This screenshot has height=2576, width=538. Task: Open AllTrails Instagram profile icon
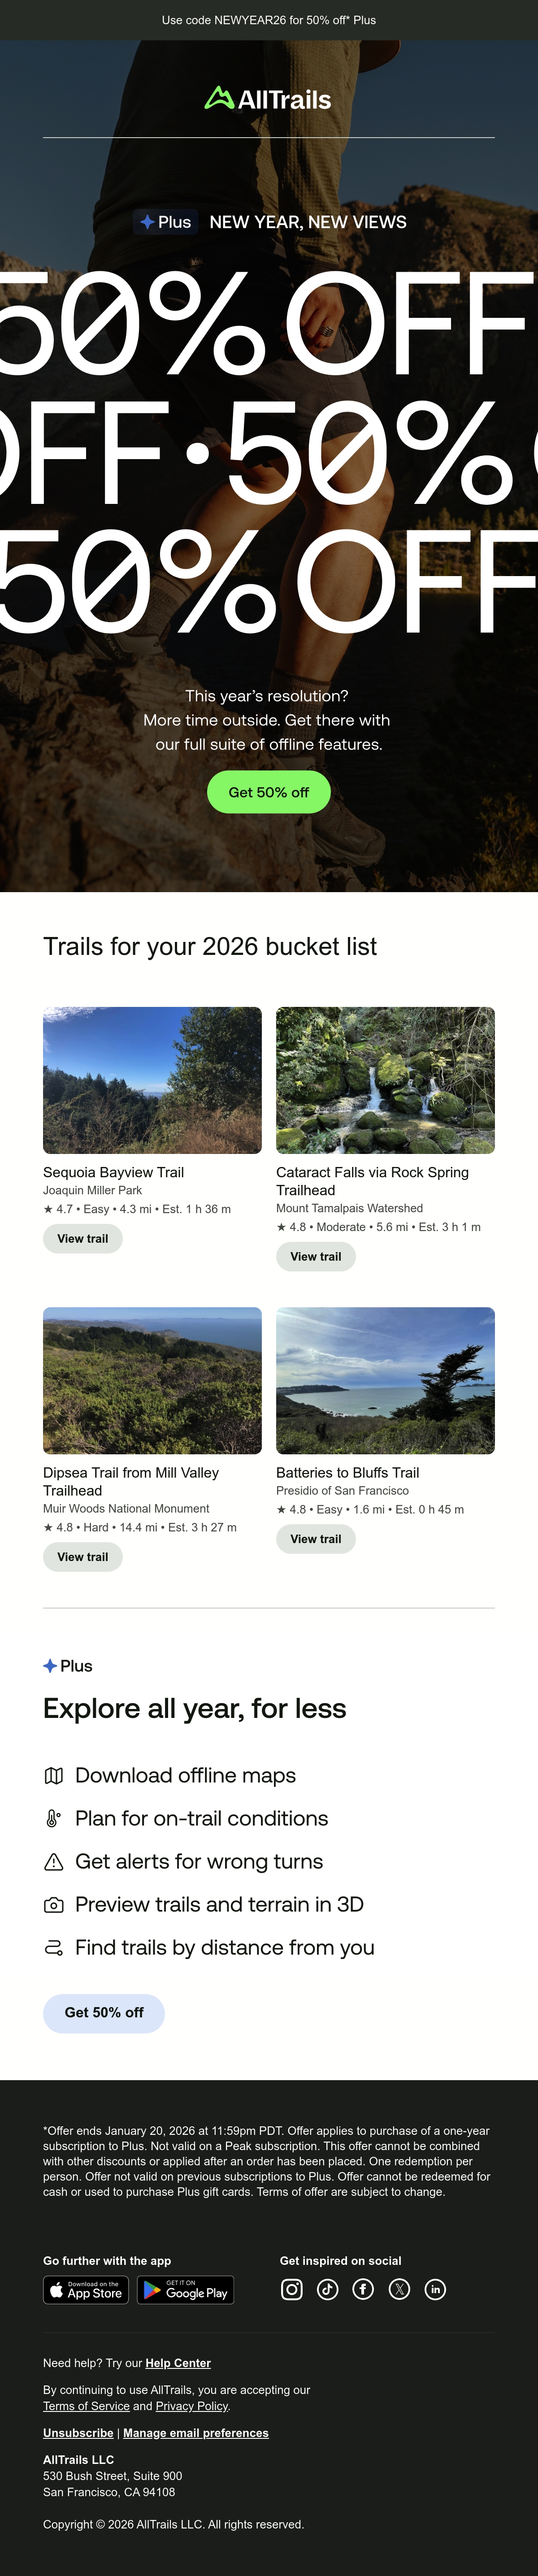pyautogui.click(x=292, y=2289)
